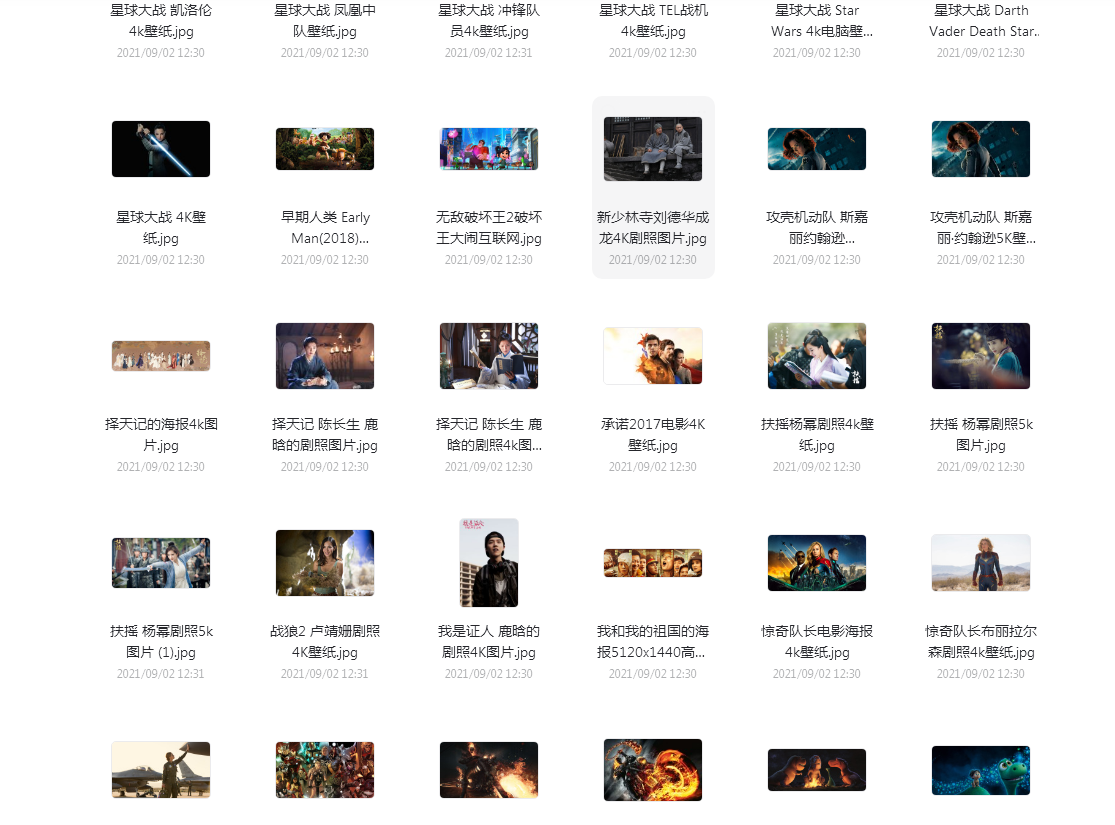Click file name 无敌破坏王2破坏王大闹互联网.jpg
The width and height of the screenshot is (1115, 825).
pyautogui.click(x=489, y=228)
